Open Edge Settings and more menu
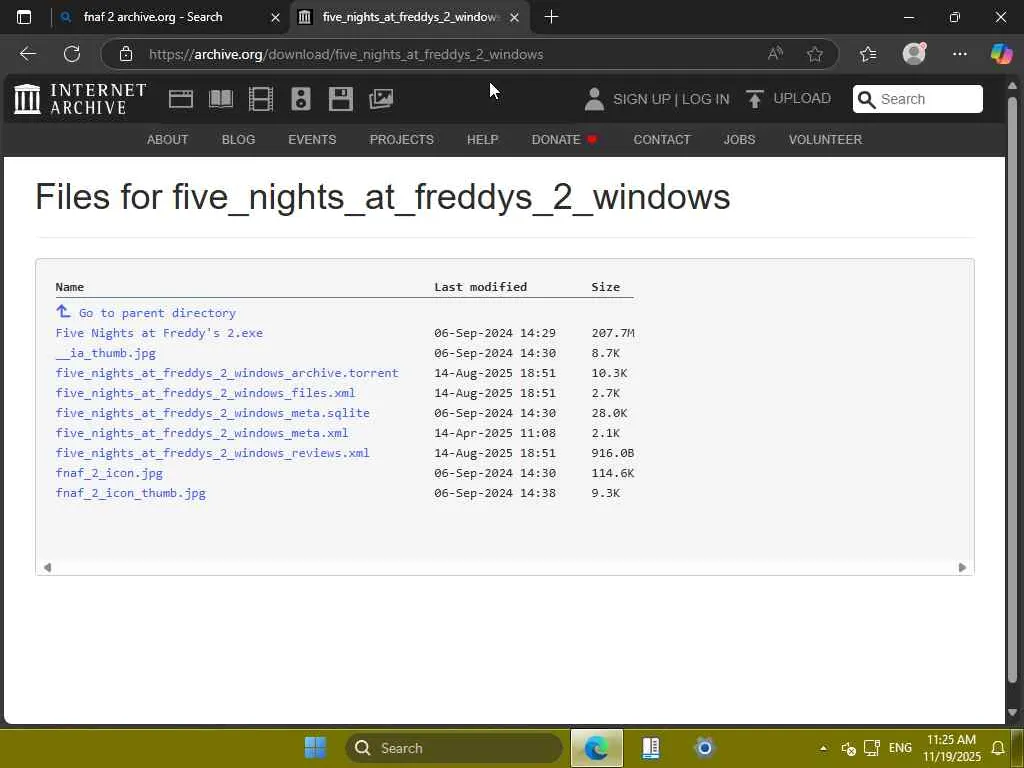This screenshot has height=768, width=1024. [959, 54]
